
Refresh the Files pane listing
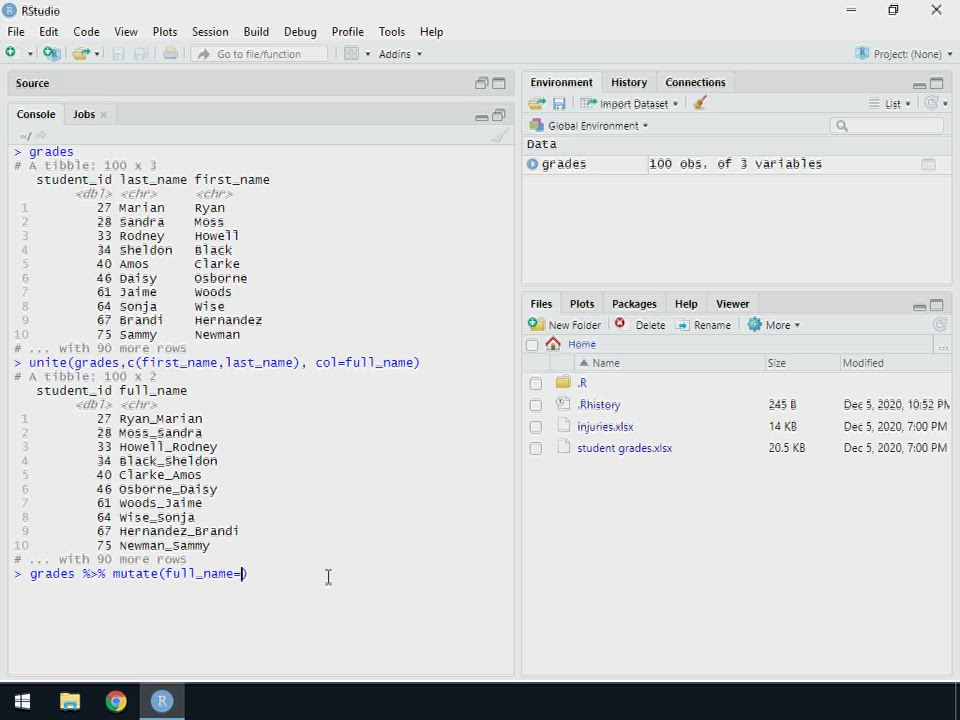[939, 325]
